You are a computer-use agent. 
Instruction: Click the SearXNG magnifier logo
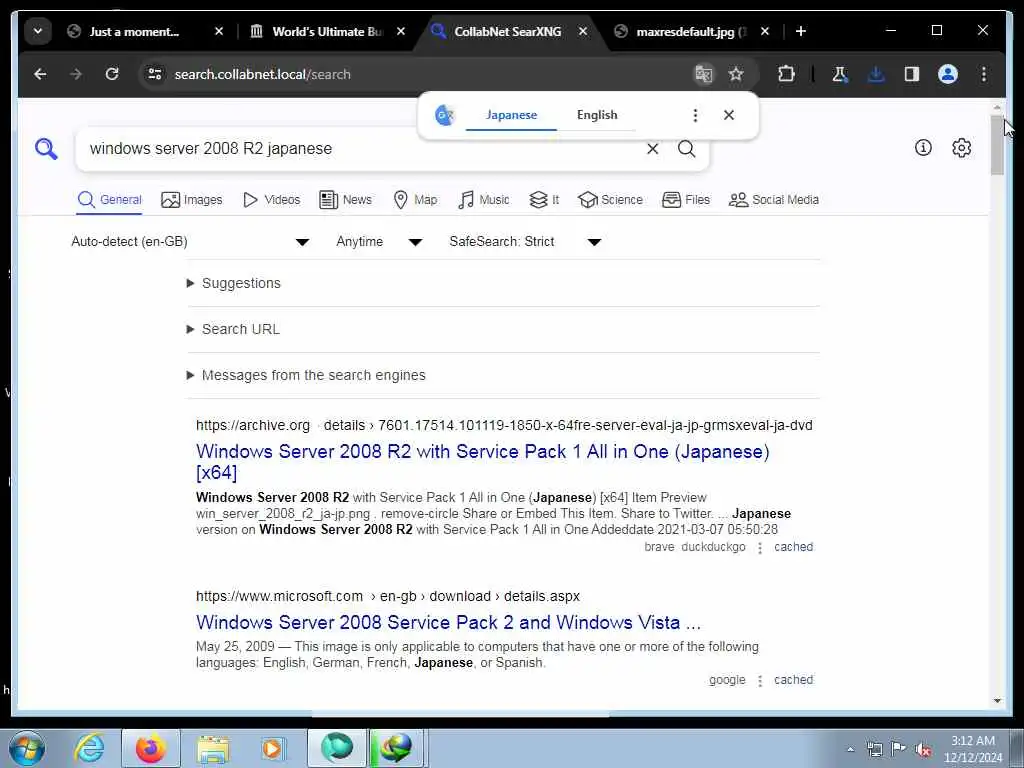coord(46,149)
